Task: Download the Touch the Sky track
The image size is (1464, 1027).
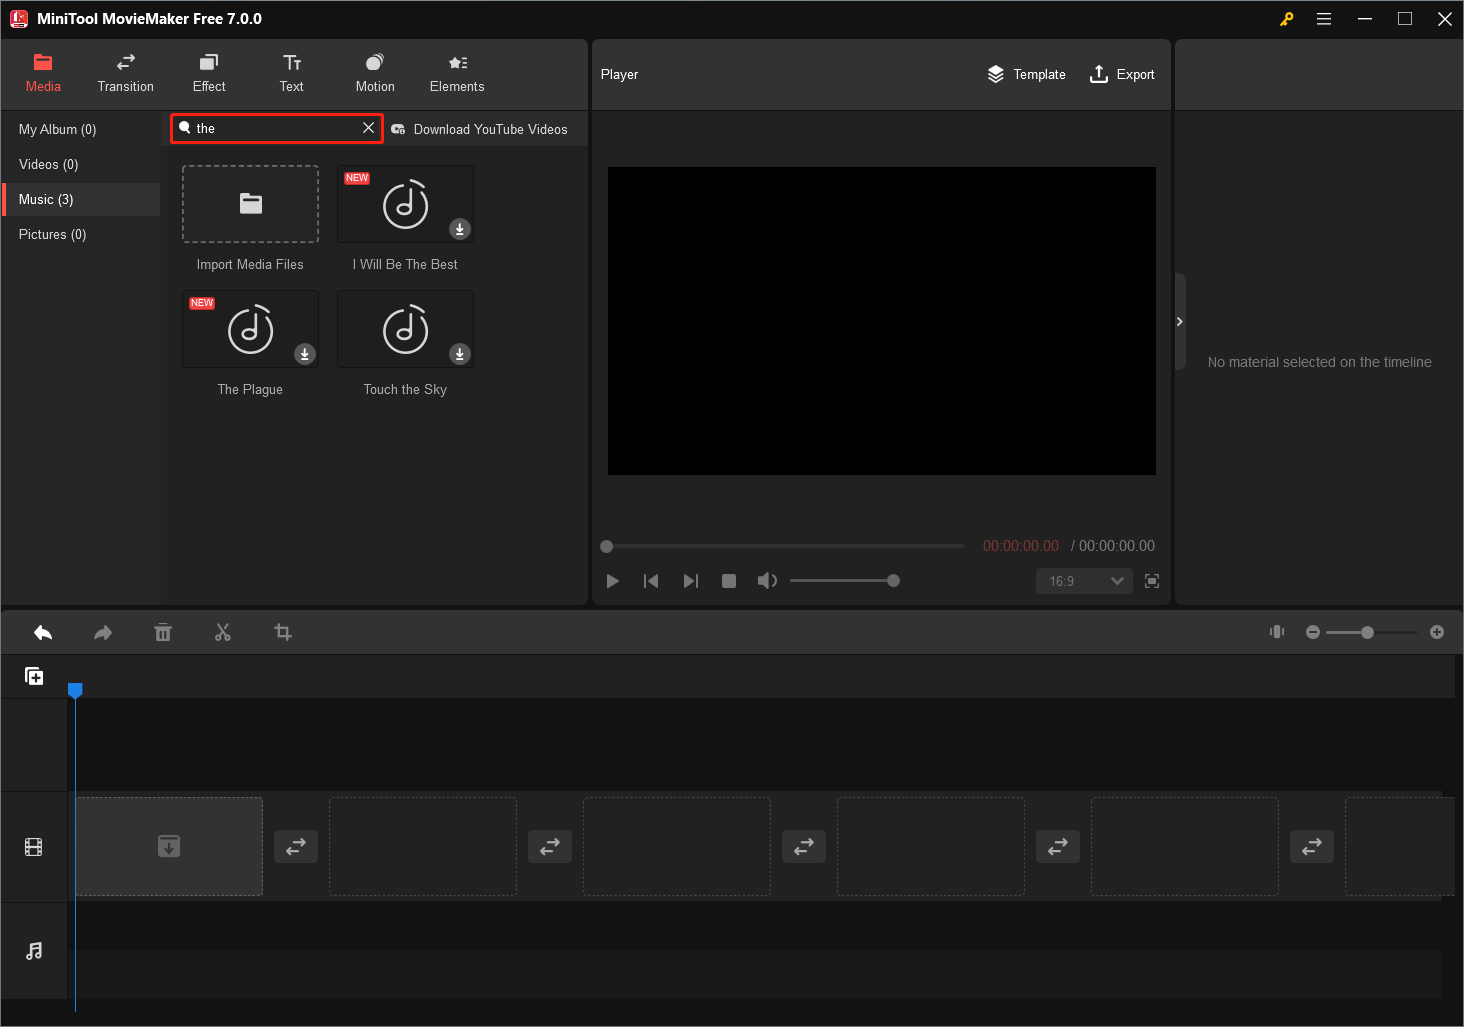Action: point(459,354)
